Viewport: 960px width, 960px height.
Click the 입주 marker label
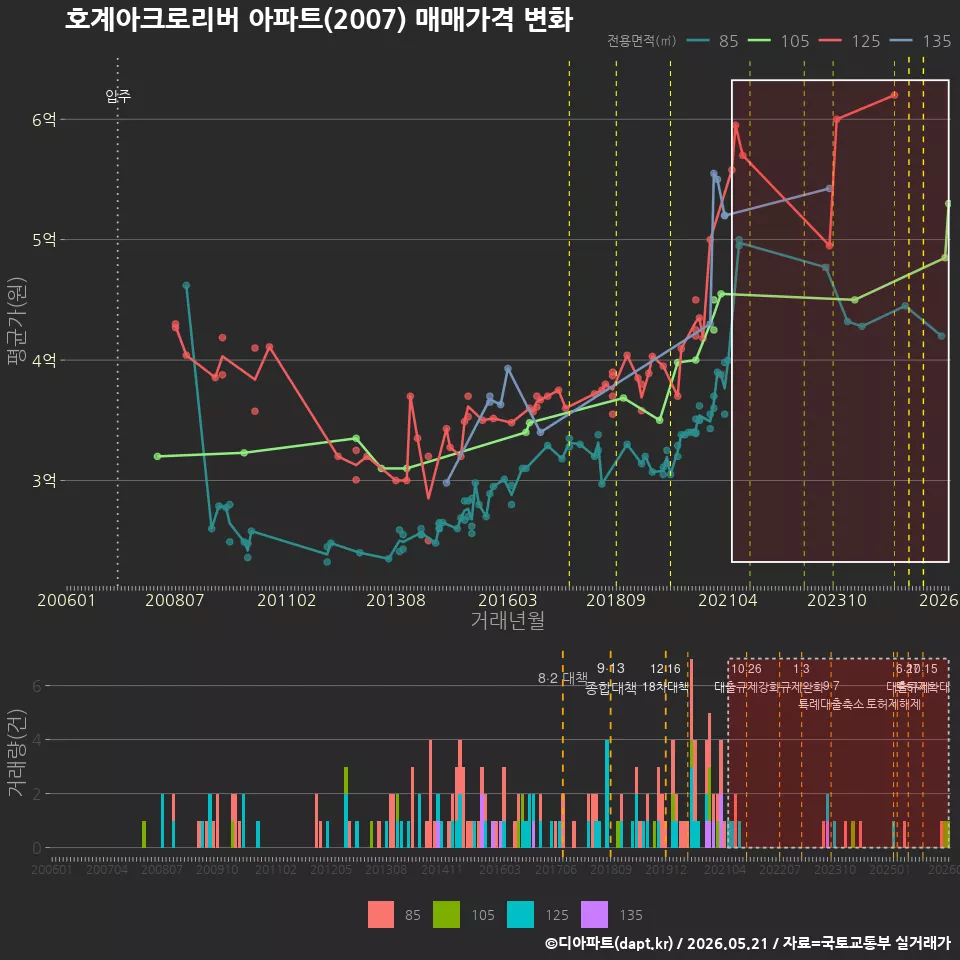coord(118,96)
